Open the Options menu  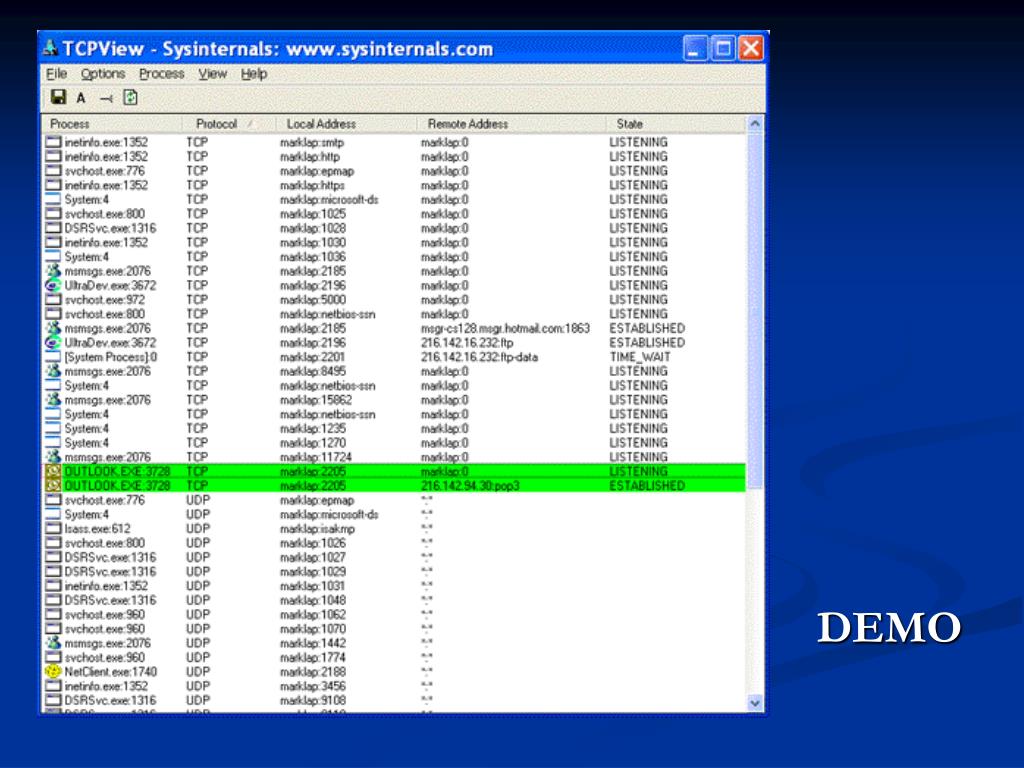103,74
